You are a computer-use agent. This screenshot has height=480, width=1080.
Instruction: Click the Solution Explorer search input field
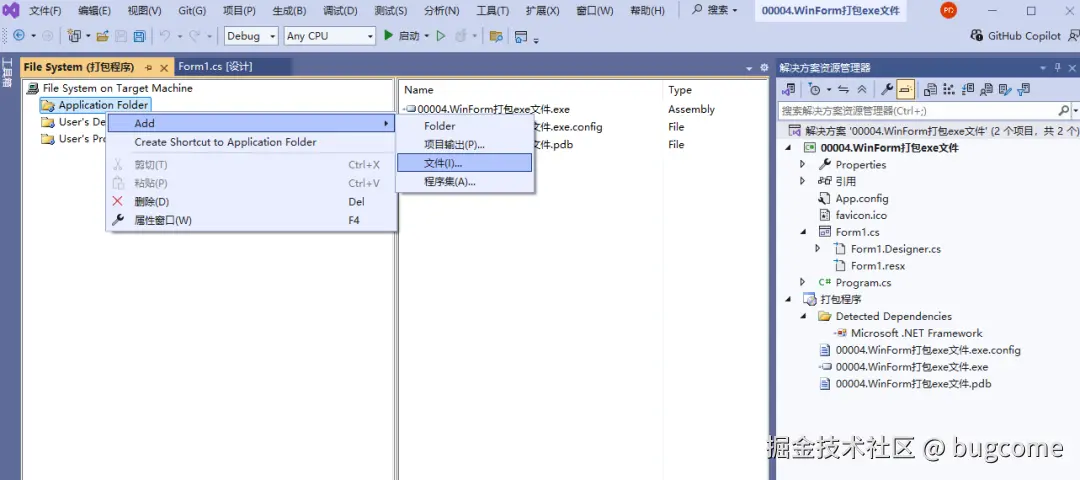(917, 110)
